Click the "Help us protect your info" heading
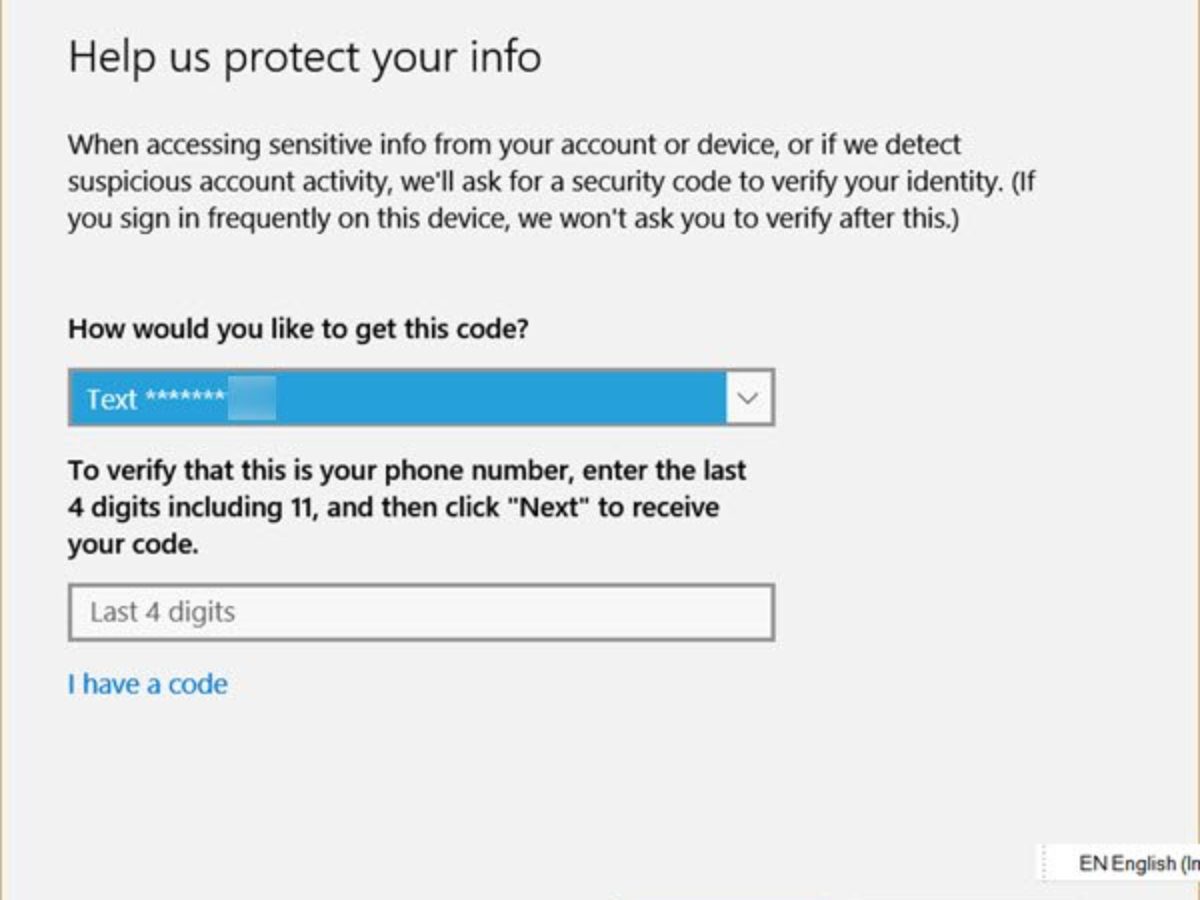This screenshot has width=1200, height=900. (x=305, y=56)
